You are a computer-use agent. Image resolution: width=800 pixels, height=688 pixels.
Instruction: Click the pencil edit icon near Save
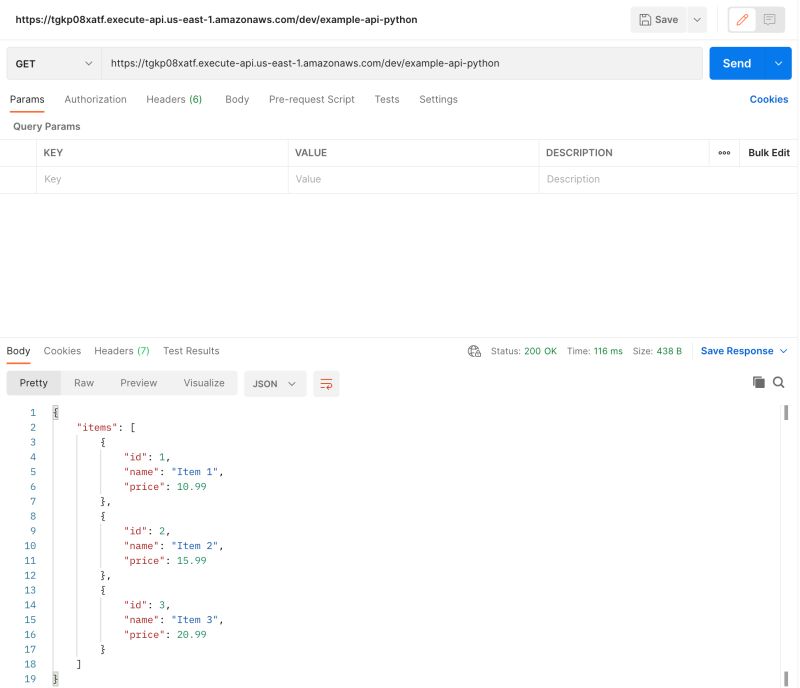740,19
